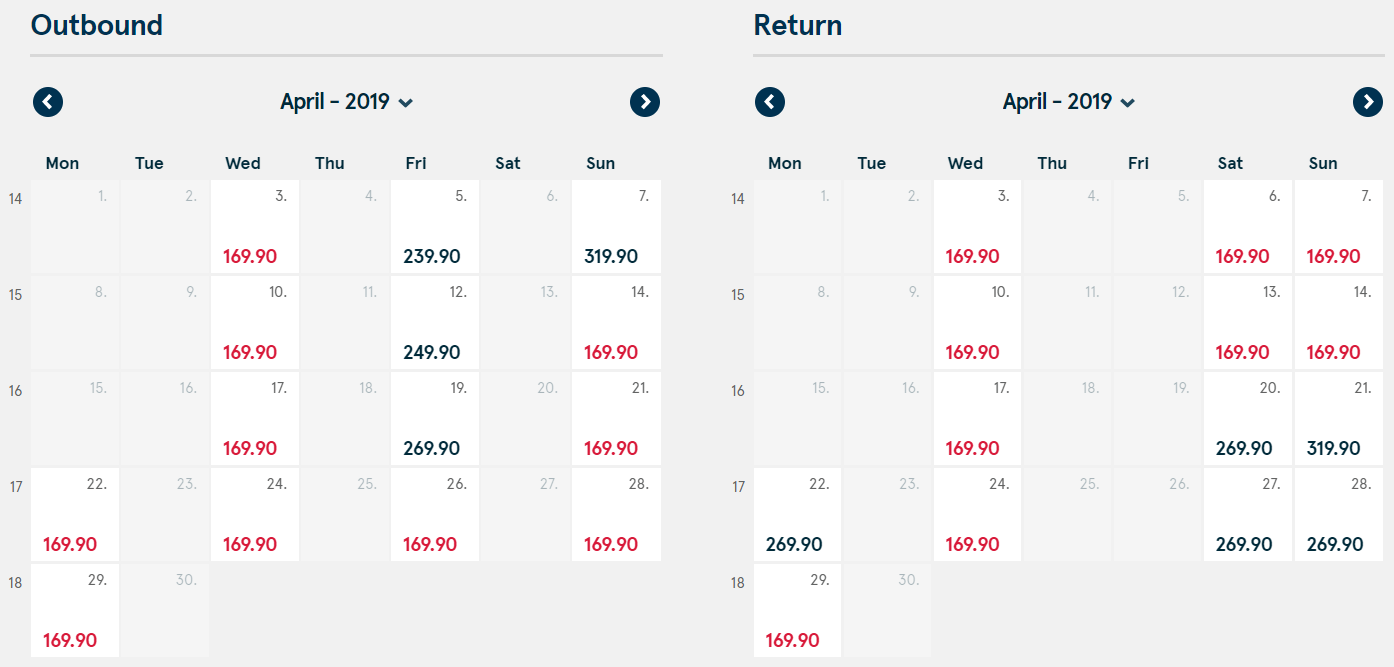Pick Return April 22 priced 269.90
Screen dimensions: 1394x667
point(797,515)
